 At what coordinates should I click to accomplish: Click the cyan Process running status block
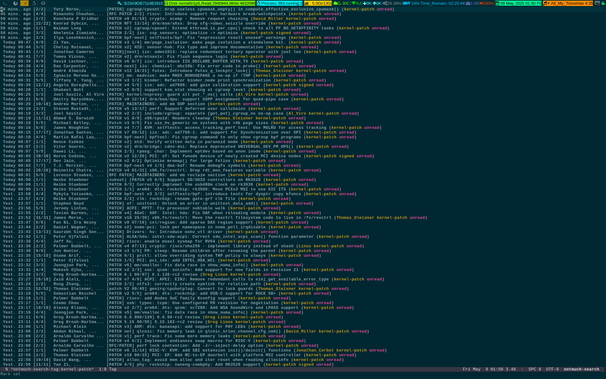(x=279, y=3)
